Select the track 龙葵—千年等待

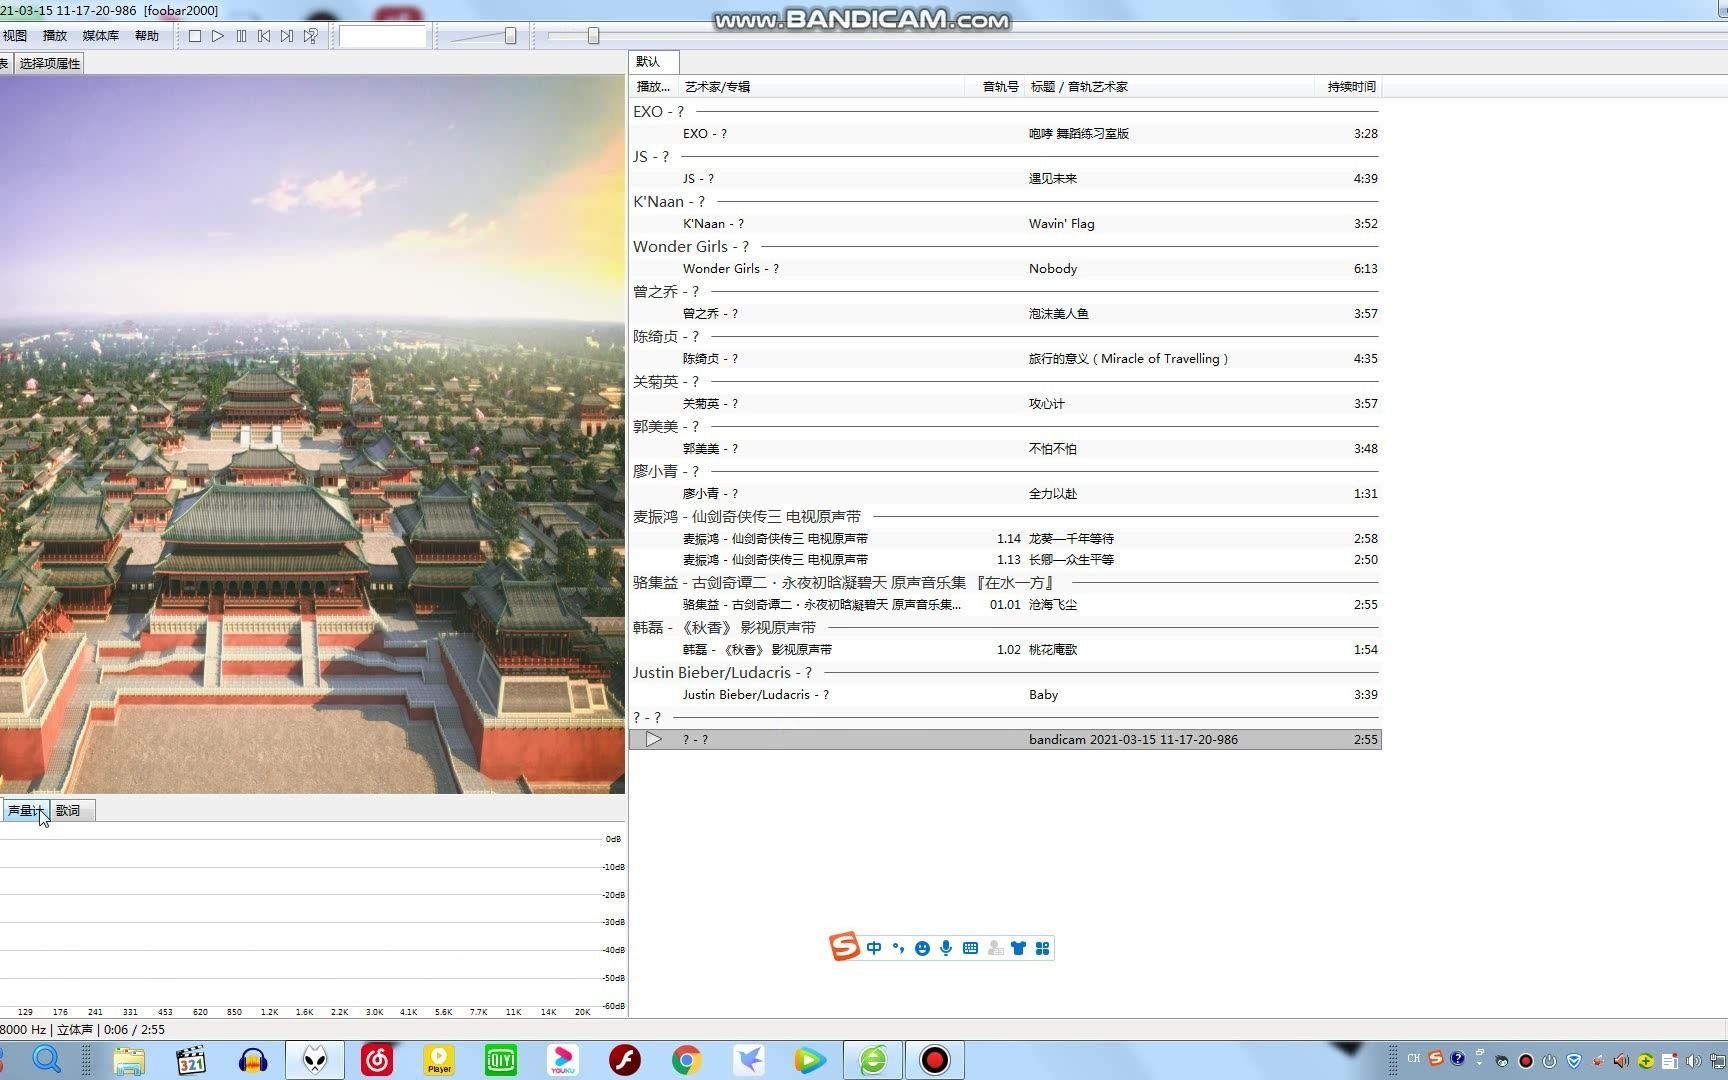coord(1005,539)
